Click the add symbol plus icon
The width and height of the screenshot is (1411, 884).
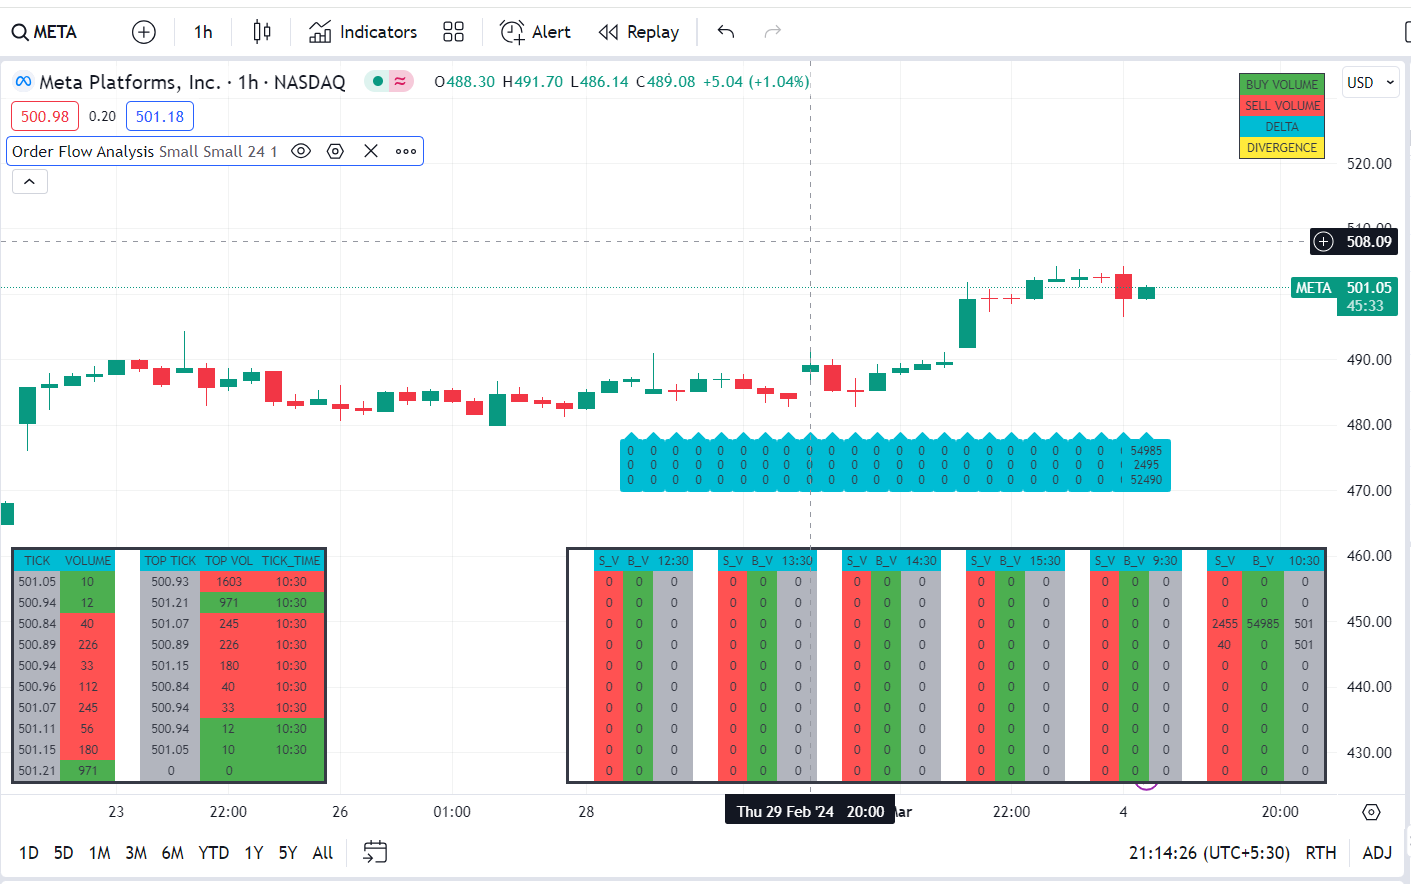coord(144,32)
